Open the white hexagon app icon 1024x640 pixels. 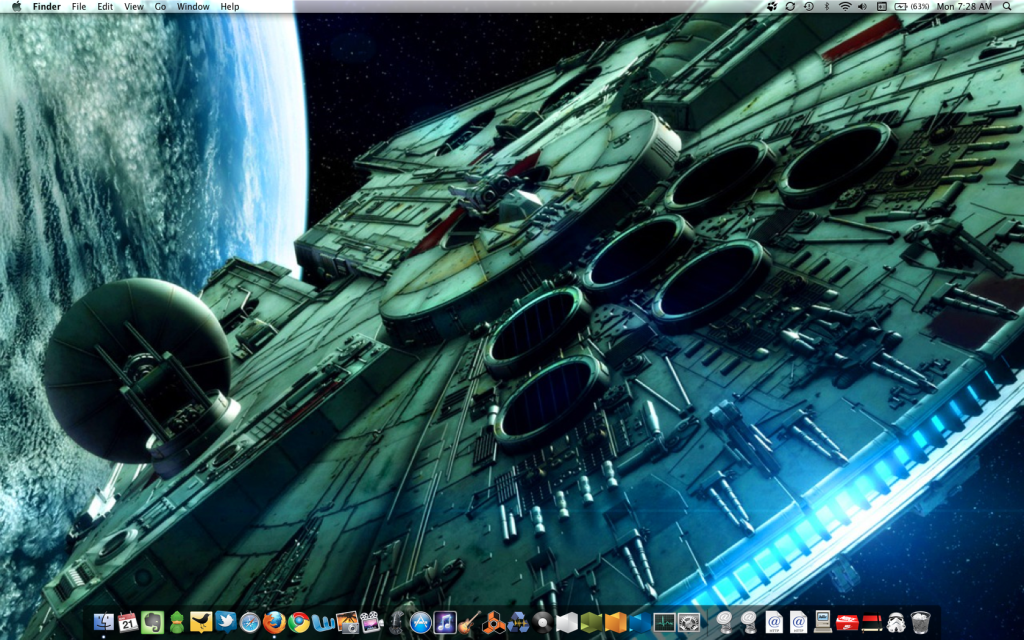pyautogui.click(x=567, y=622)
